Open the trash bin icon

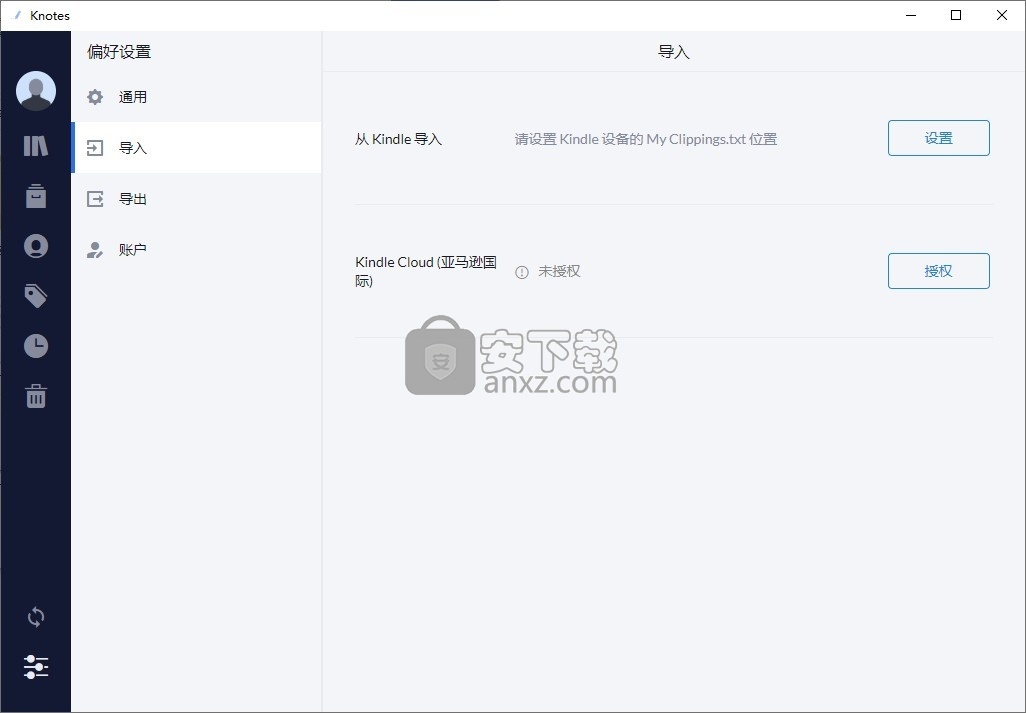[36, 396]
